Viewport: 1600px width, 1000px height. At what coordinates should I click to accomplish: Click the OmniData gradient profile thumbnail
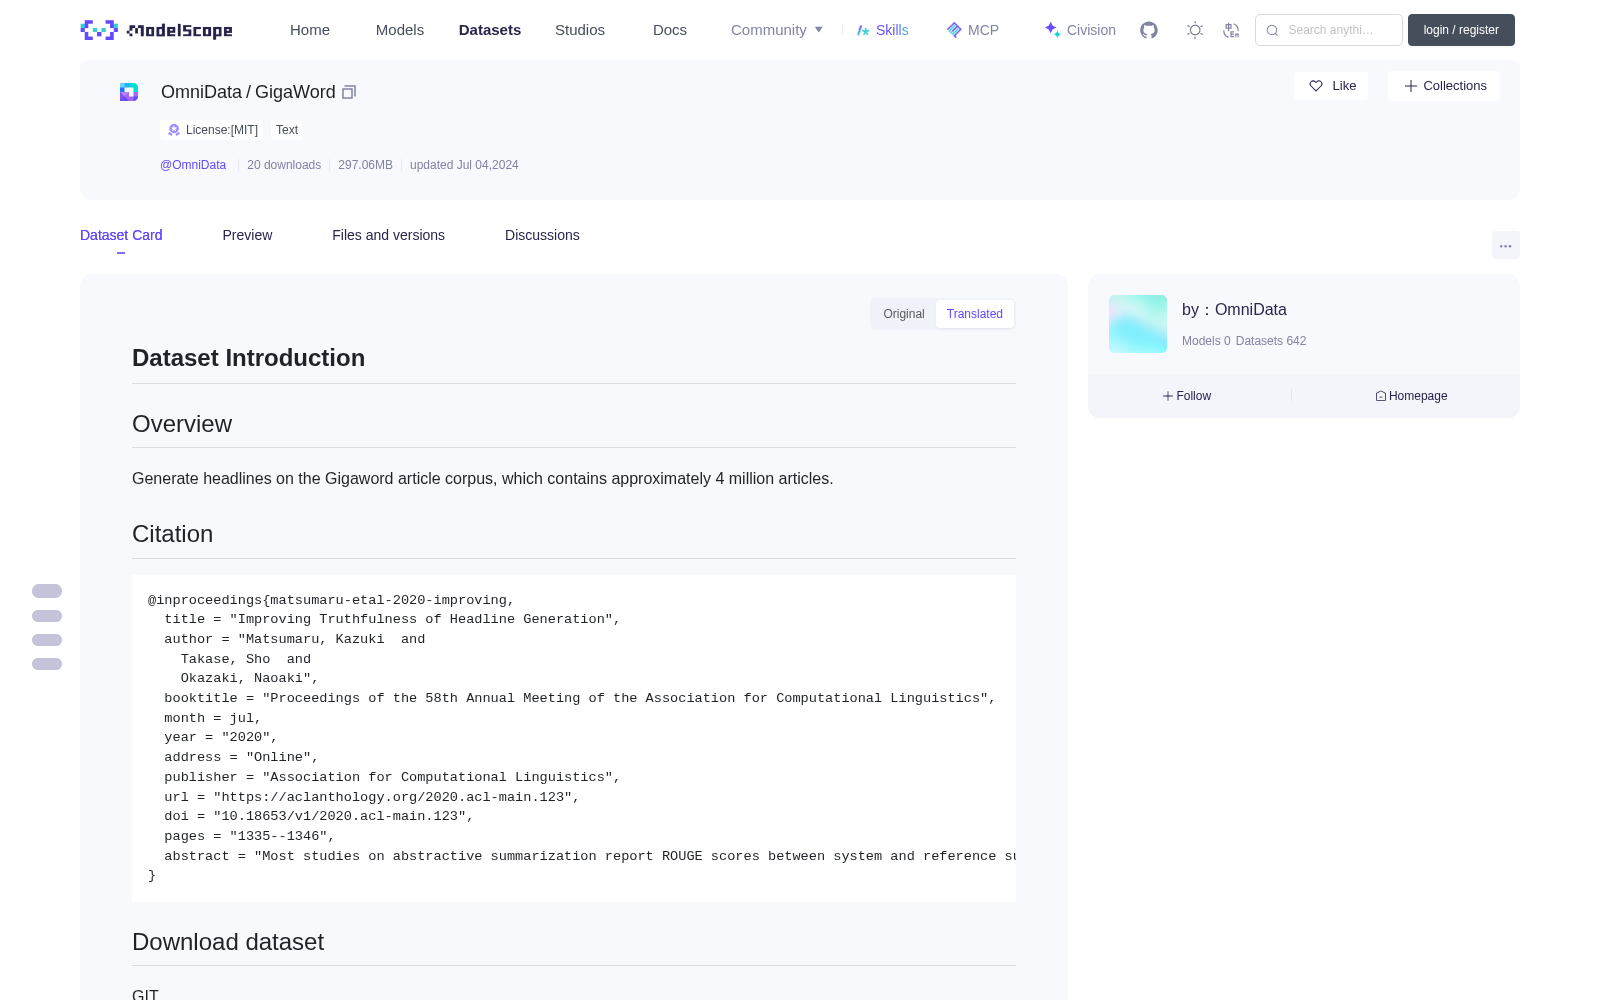click(x=1138, y=324)
